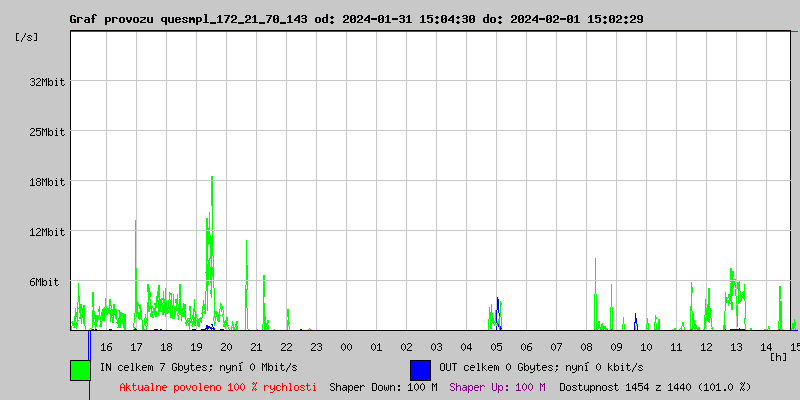The image size is (800, 400).
Task: Click the 18Mbit y-axis label
Action: (x=47, y=182)
